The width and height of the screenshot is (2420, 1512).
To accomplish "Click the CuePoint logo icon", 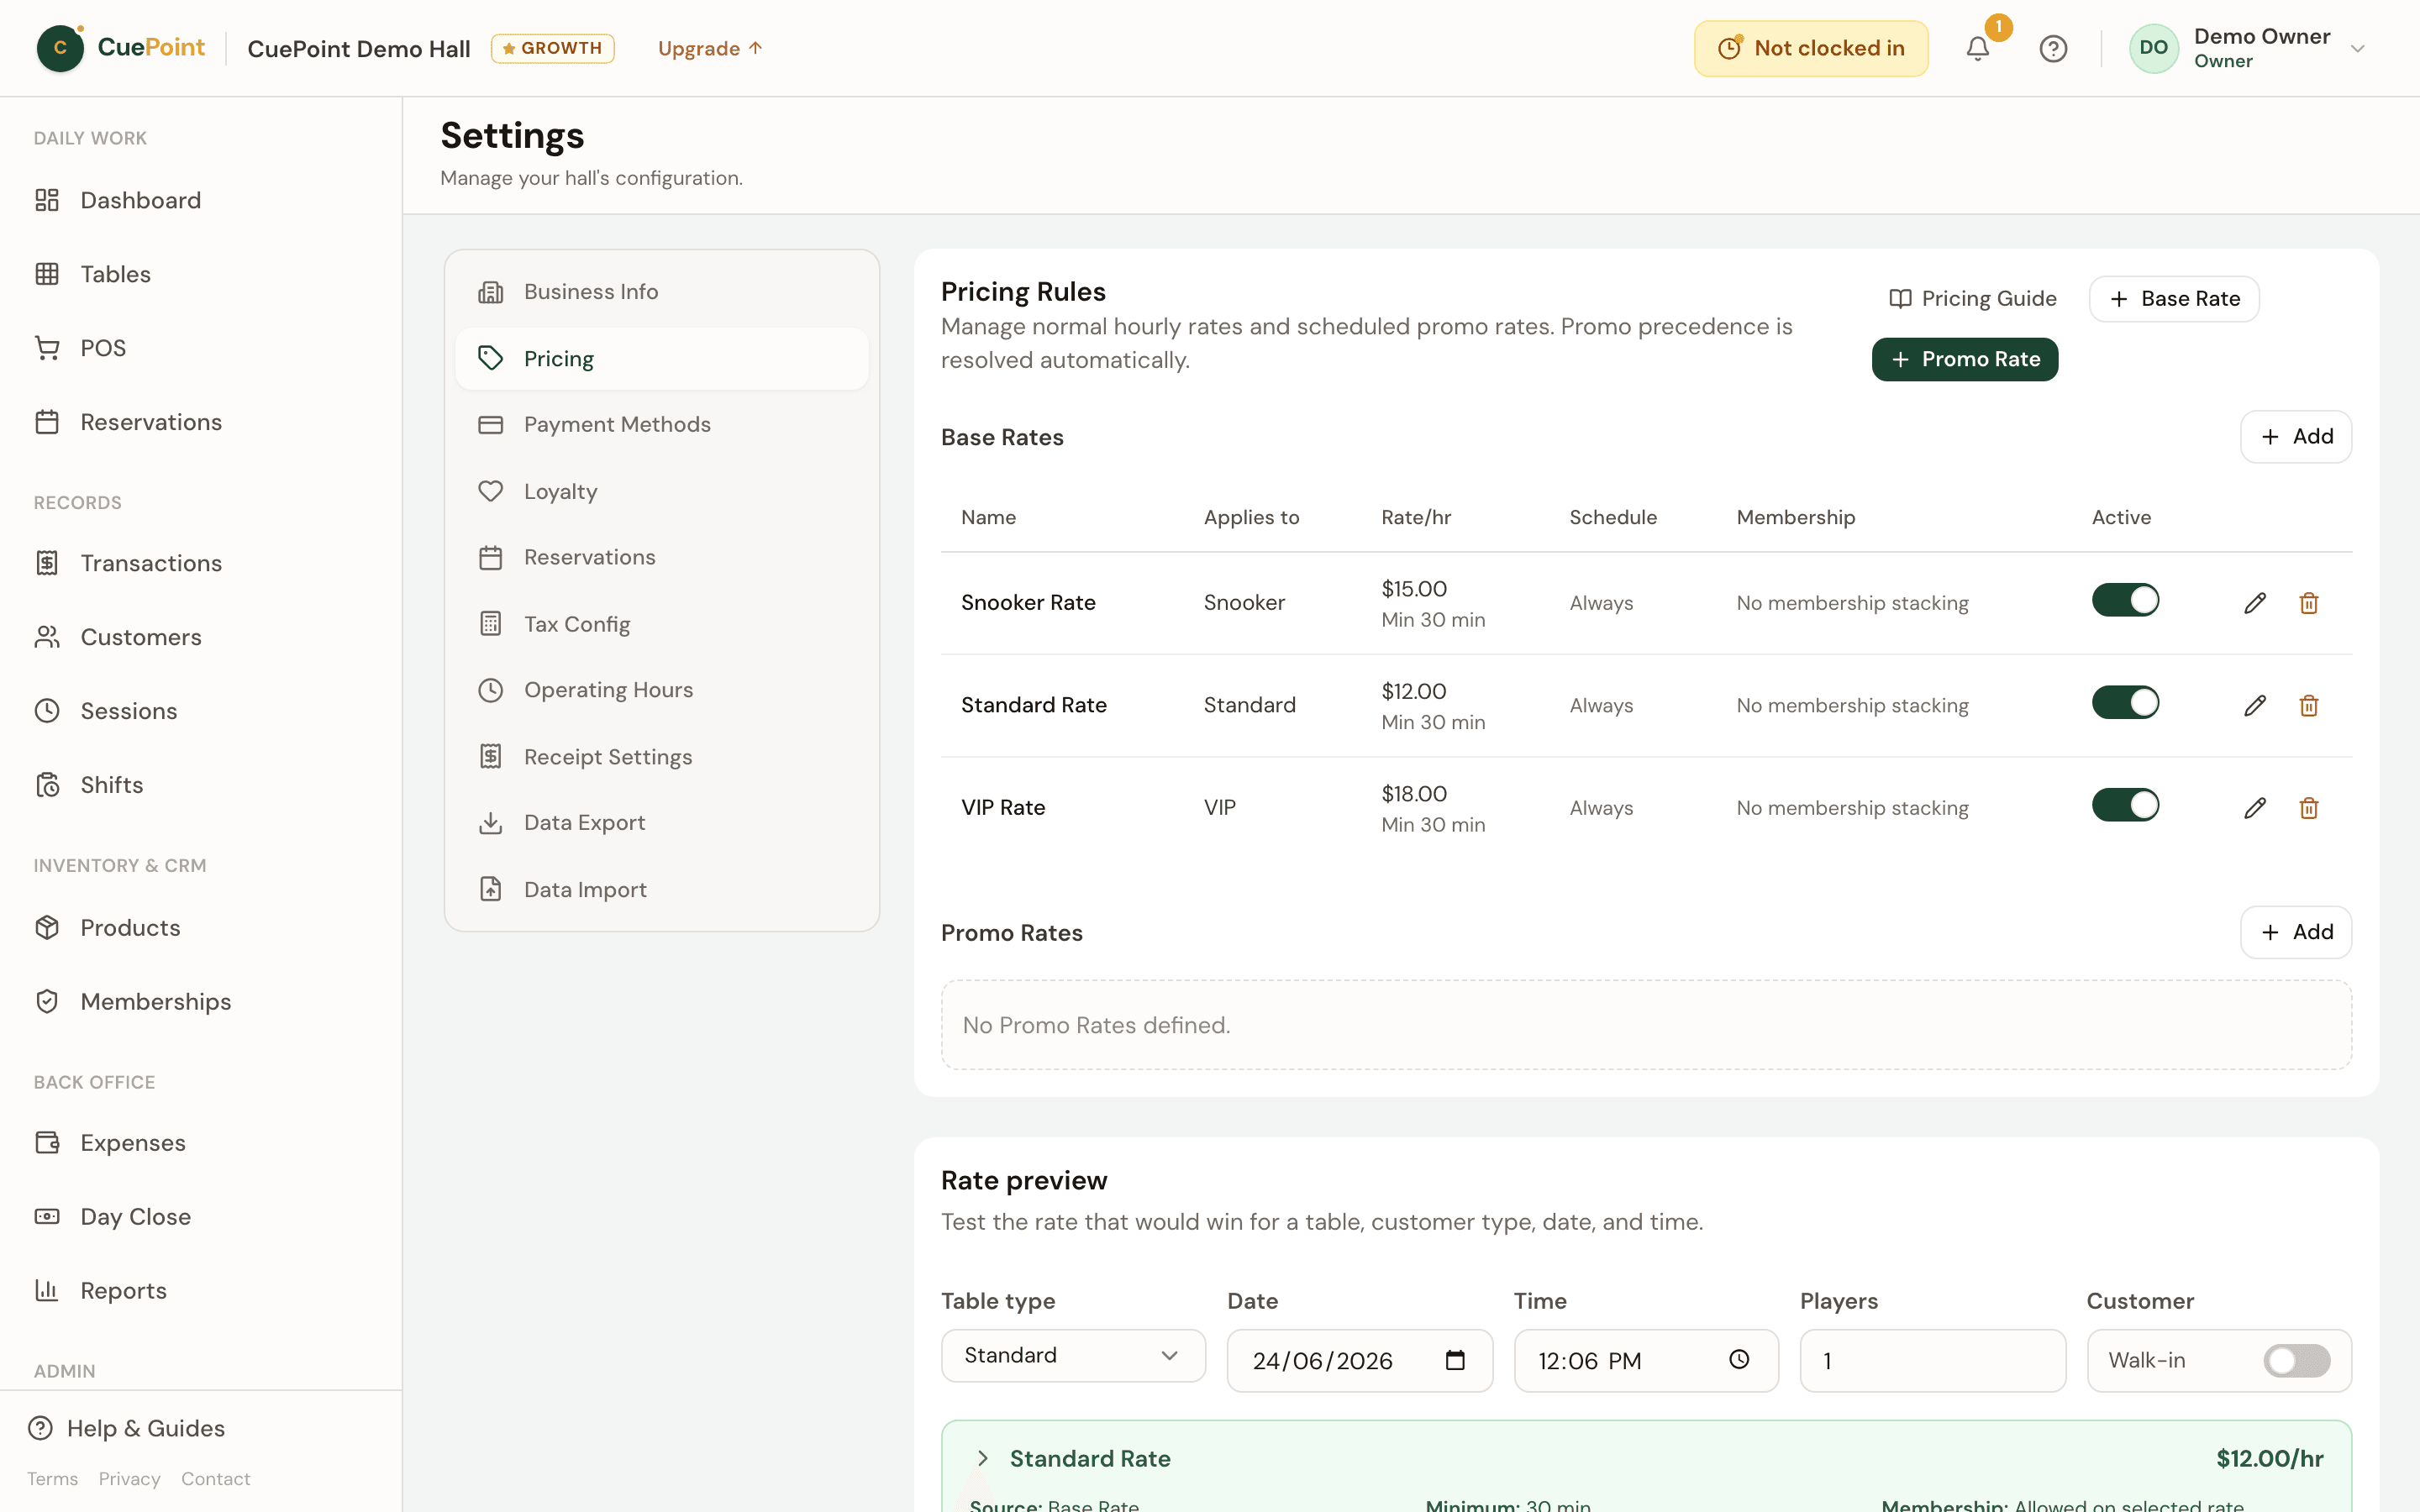I will coord(60,48).
